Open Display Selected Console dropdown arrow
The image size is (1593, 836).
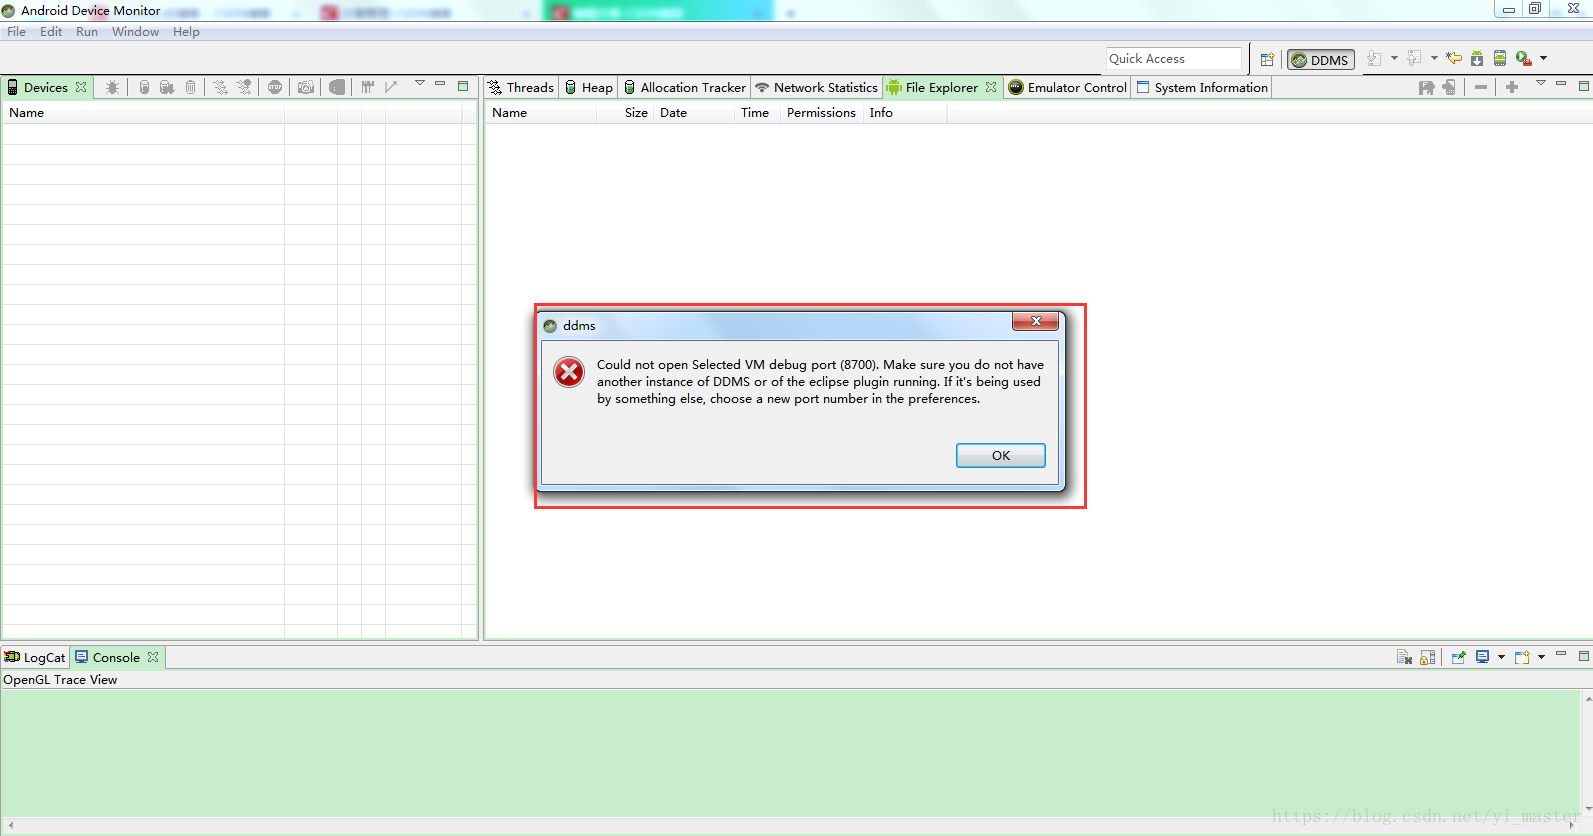1501,657
